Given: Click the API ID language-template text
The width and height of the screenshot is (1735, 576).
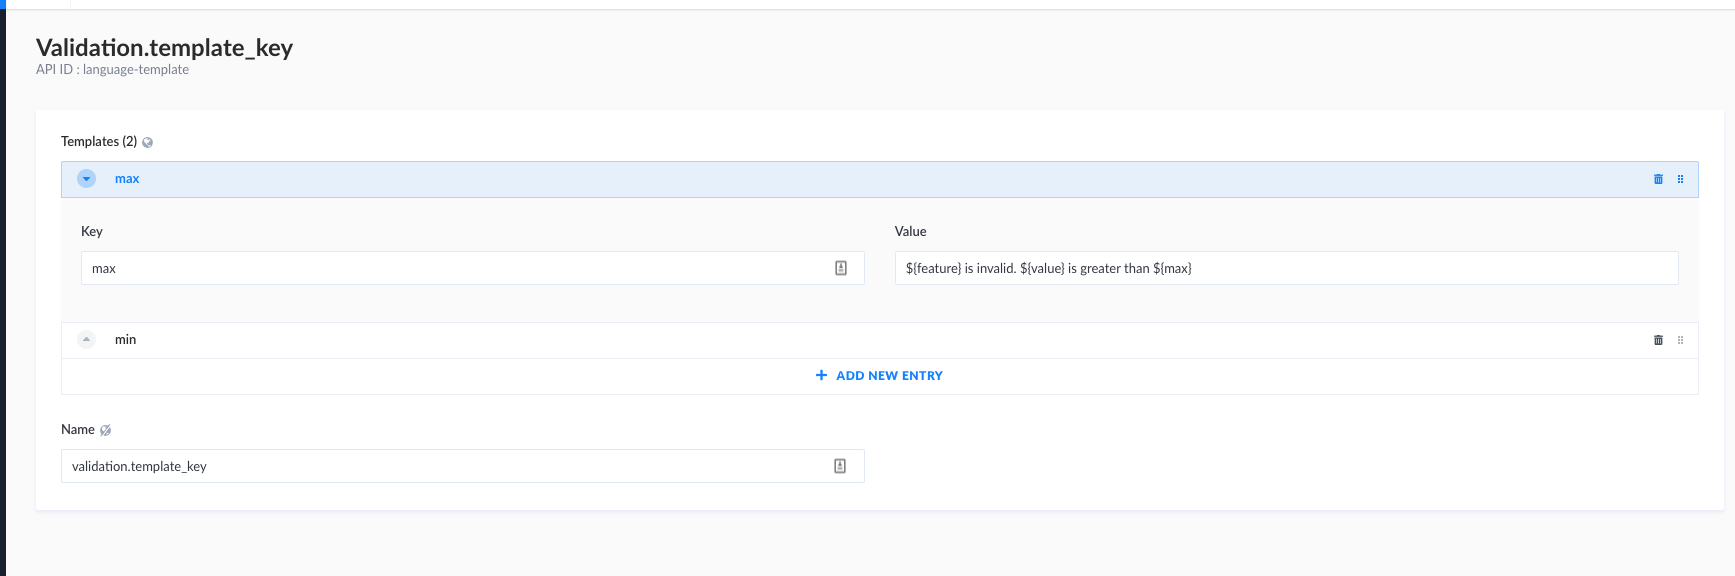Looking at the screenshot, I should click(x=112, y=70).
